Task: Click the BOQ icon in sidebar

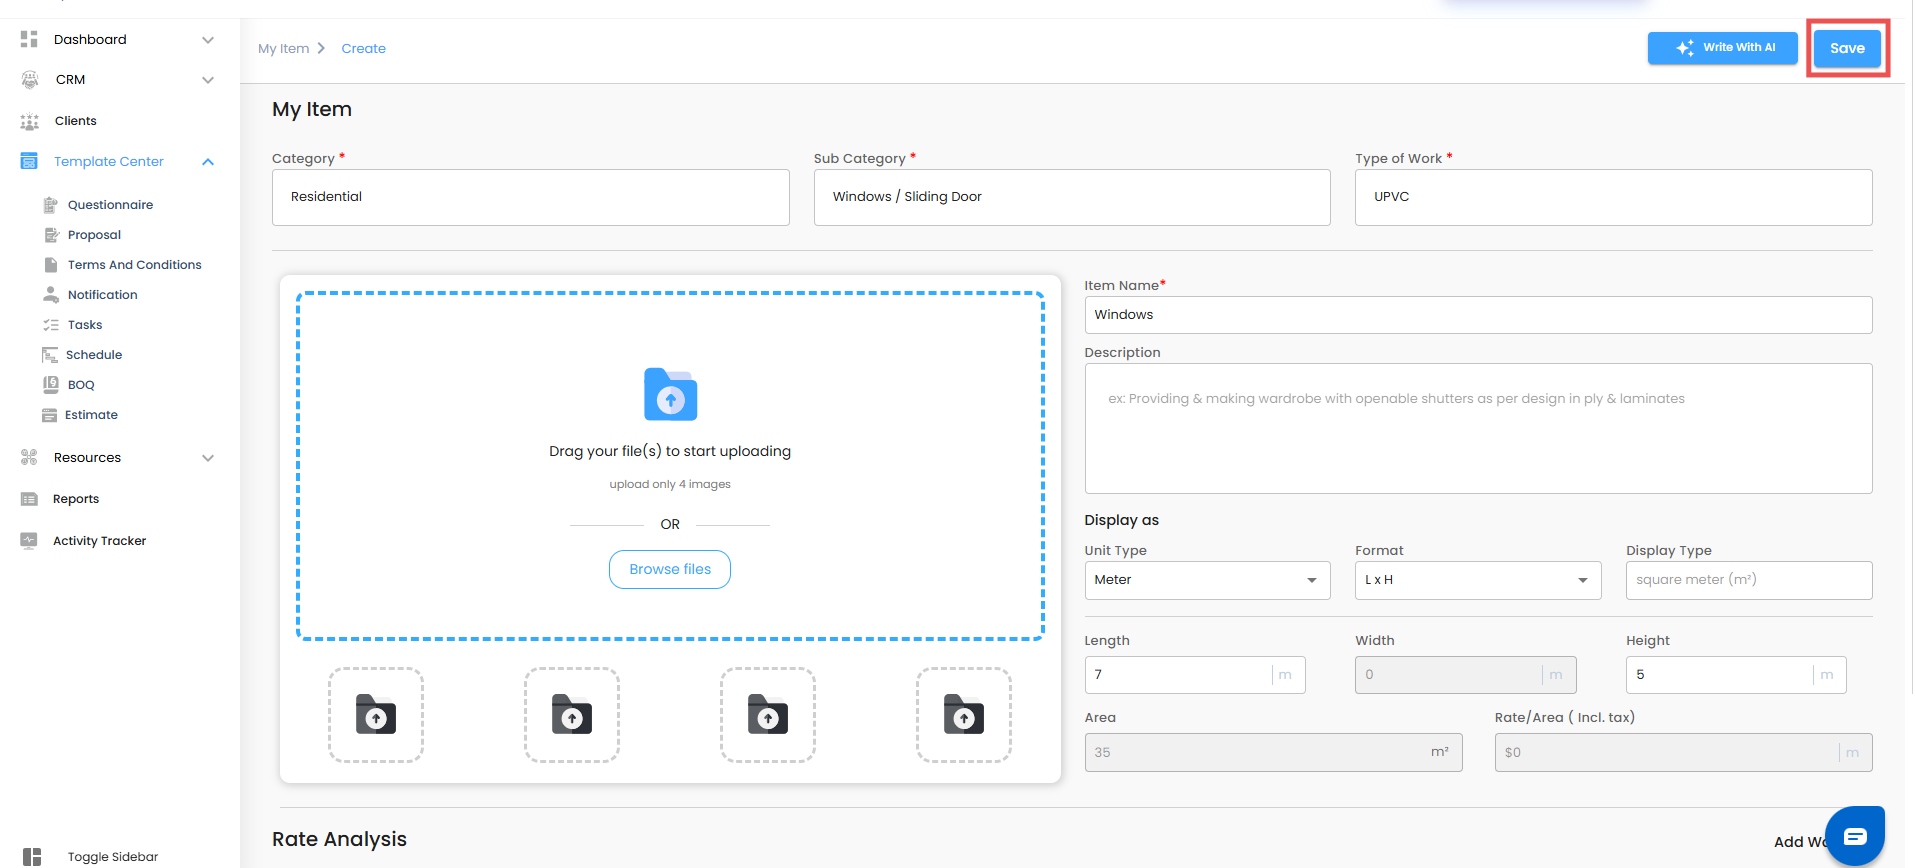Action: tap(50, 385)
